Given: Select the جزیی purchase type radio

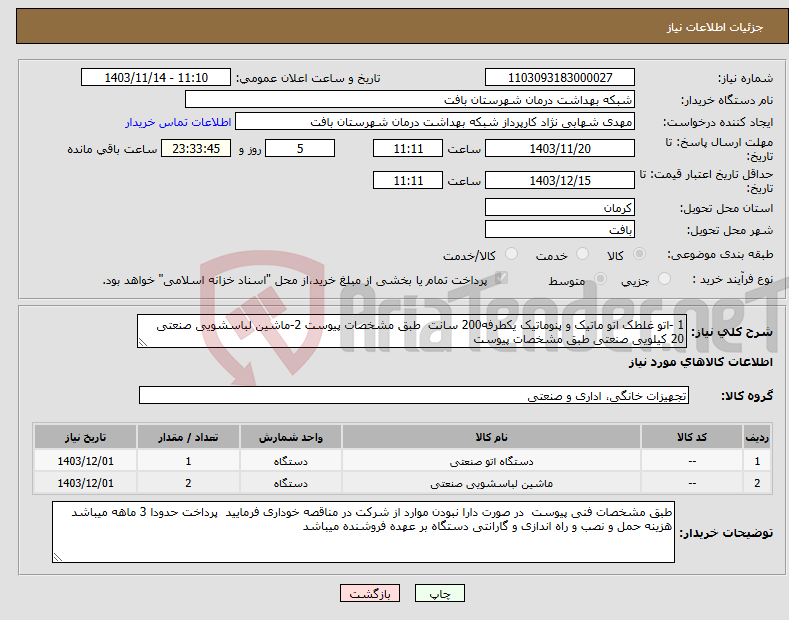Looking at the screenshot, I should [x=664, y=279].
